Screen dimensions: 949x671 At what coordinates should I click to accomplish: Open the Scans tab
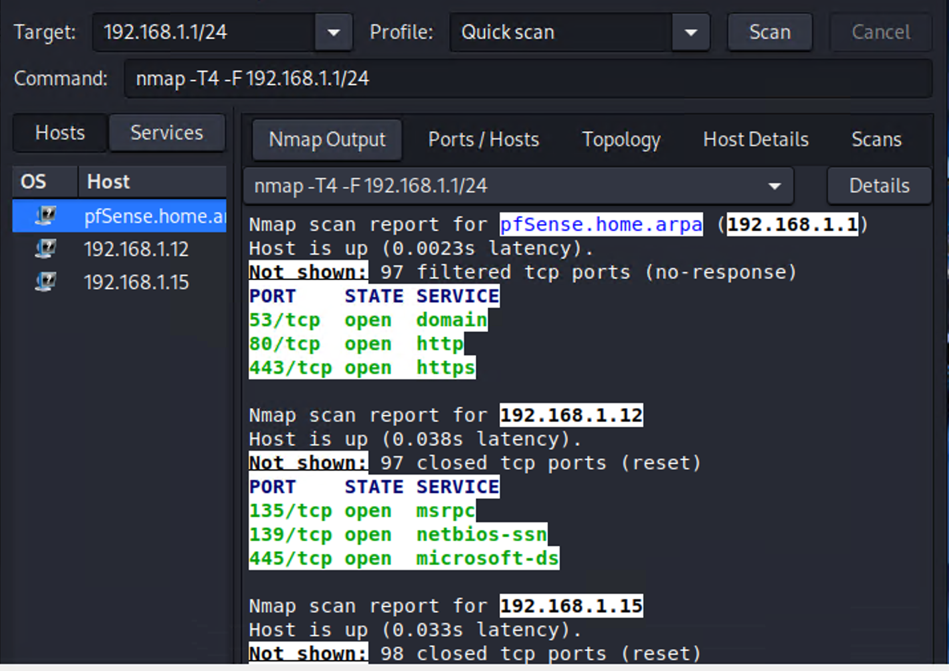(876, 140)
